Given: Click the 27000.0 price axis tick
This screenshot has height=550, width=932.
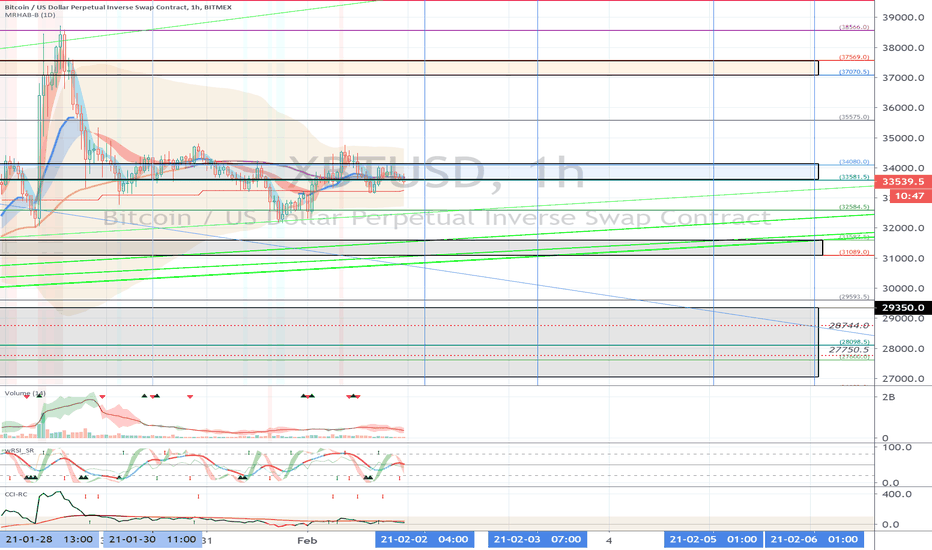Looking at the screenshot, I should click(903, 379).
